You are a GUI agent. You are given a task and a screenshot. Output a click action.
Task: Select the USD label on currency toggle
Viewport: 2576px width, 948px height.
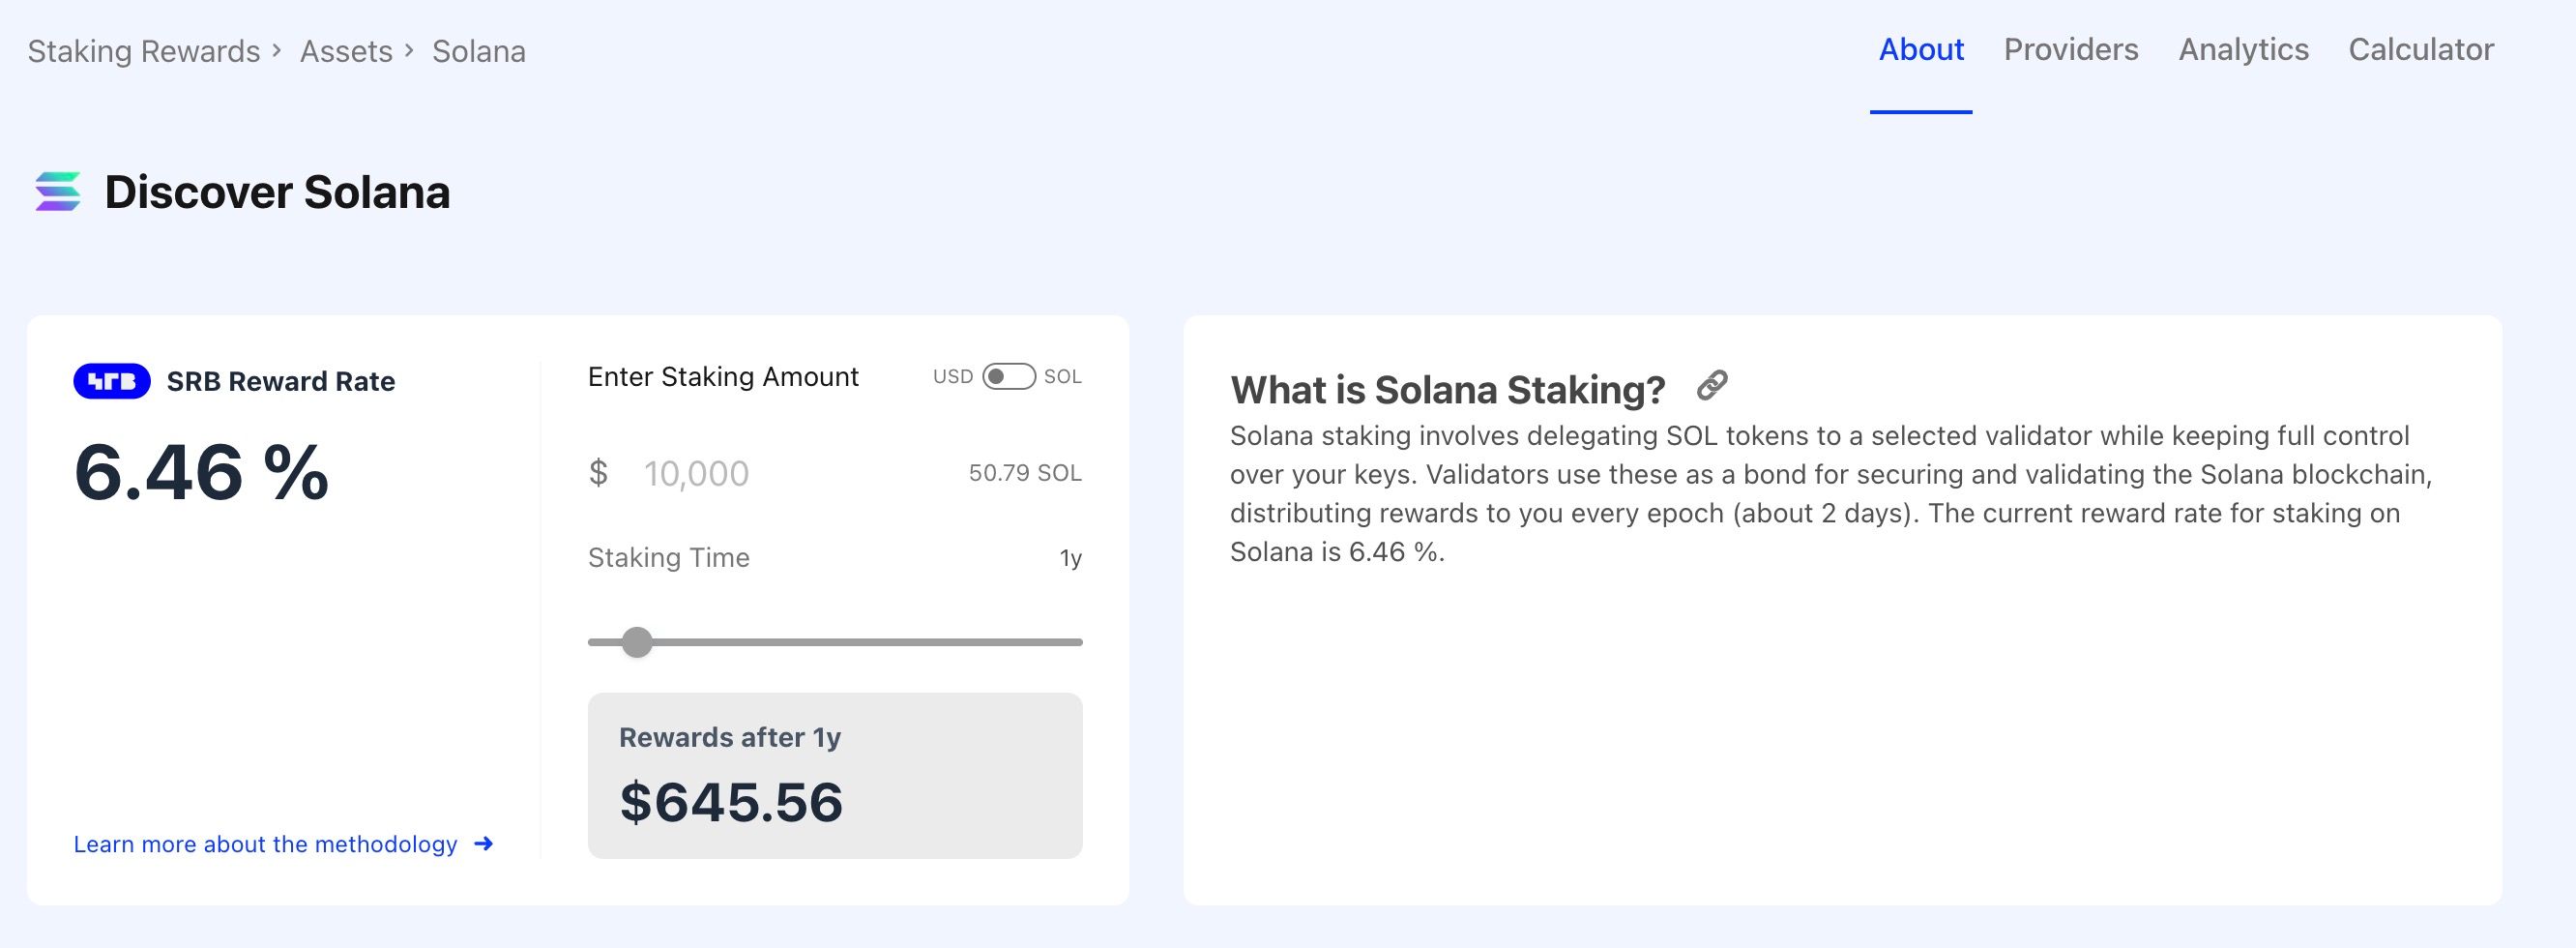(952, 377)
